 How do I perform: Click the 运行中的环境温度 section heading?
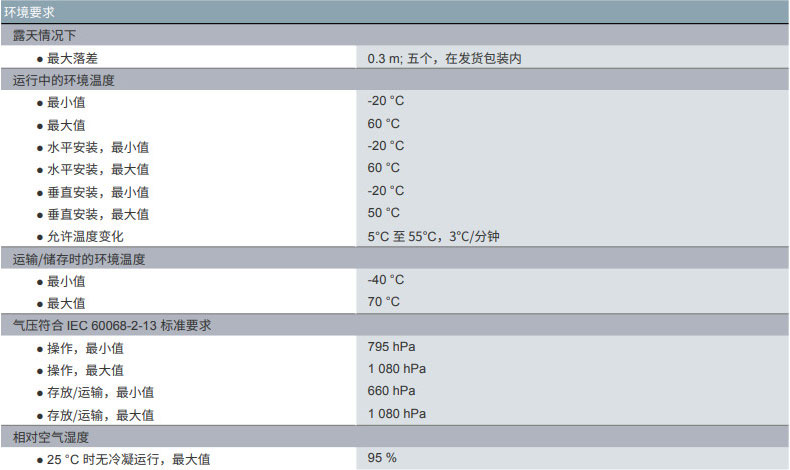[x=70, y=80]
